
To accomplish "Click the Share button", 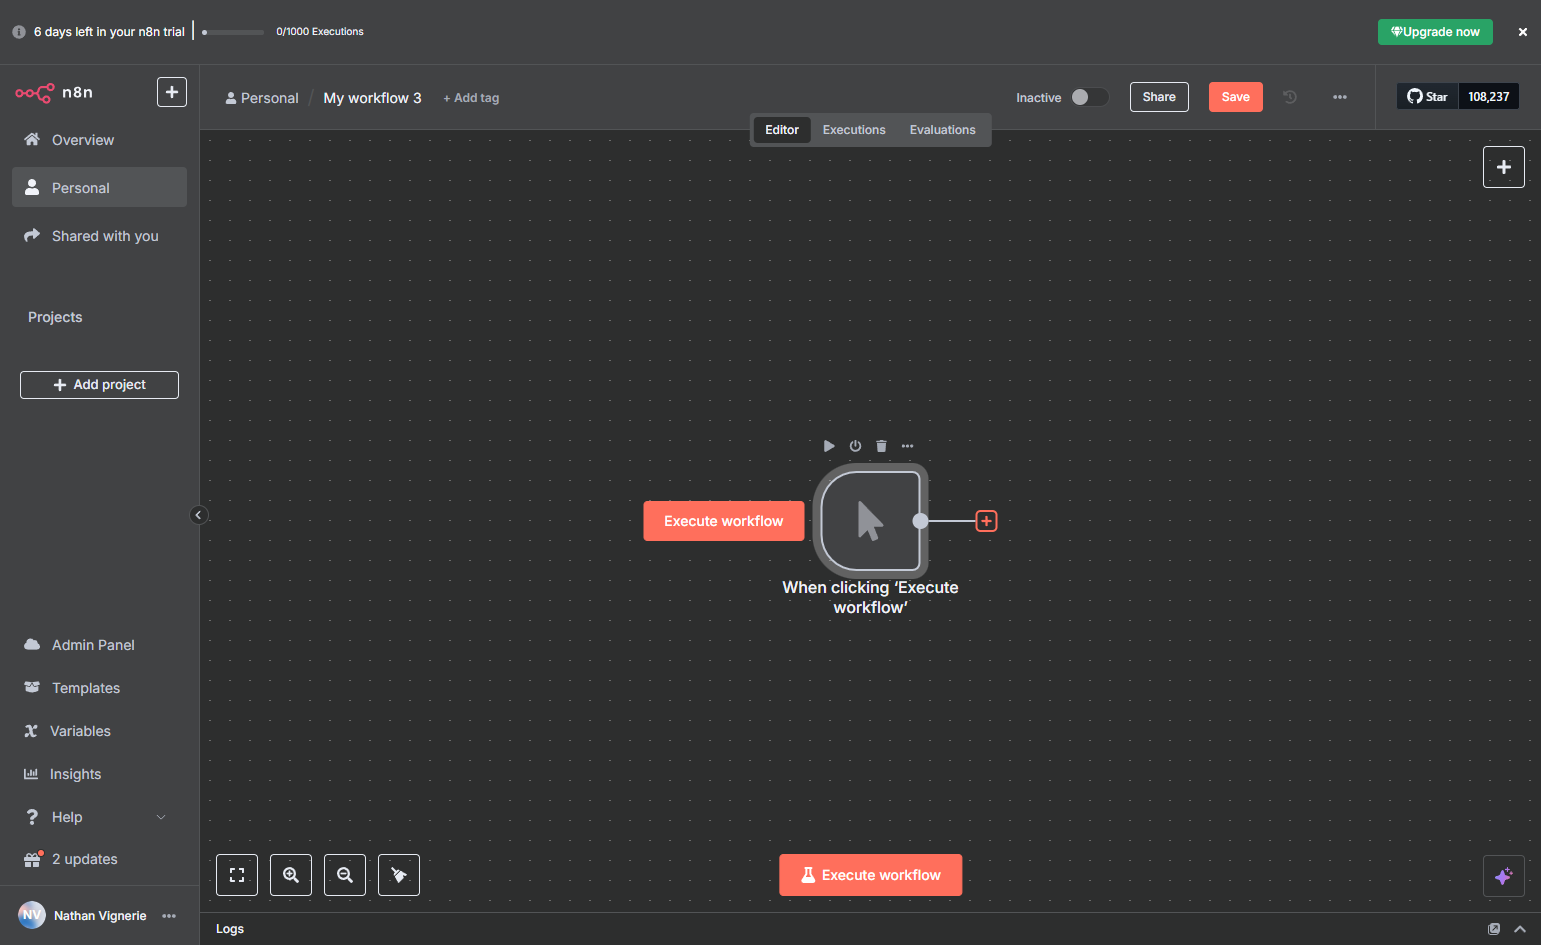I will tap(1159, 97).
